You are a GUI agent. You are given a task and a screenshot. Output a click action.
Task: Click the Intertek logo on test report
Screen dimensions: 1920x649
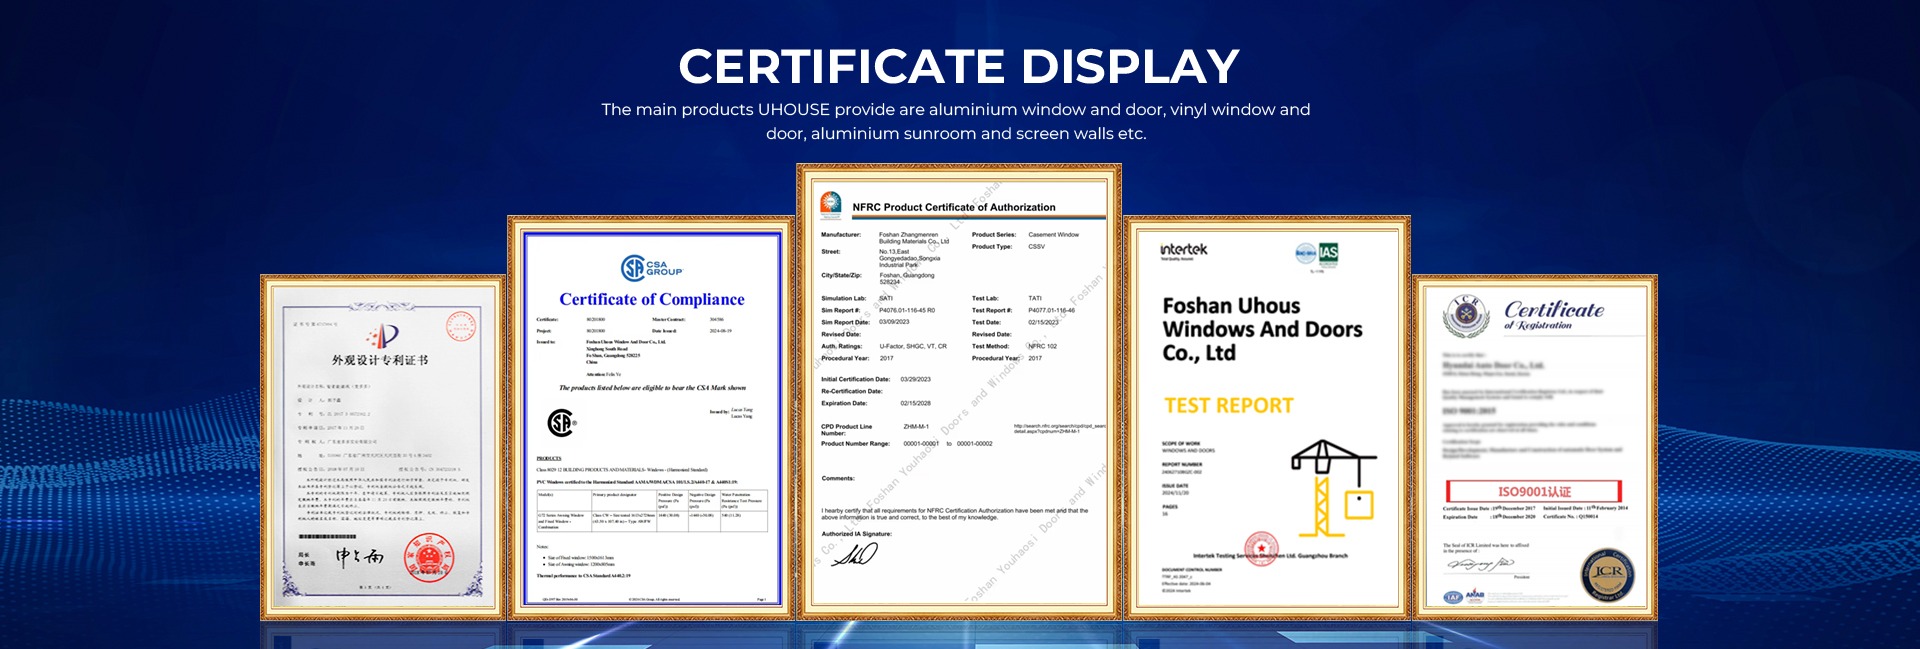click(x=1184, y=250)
